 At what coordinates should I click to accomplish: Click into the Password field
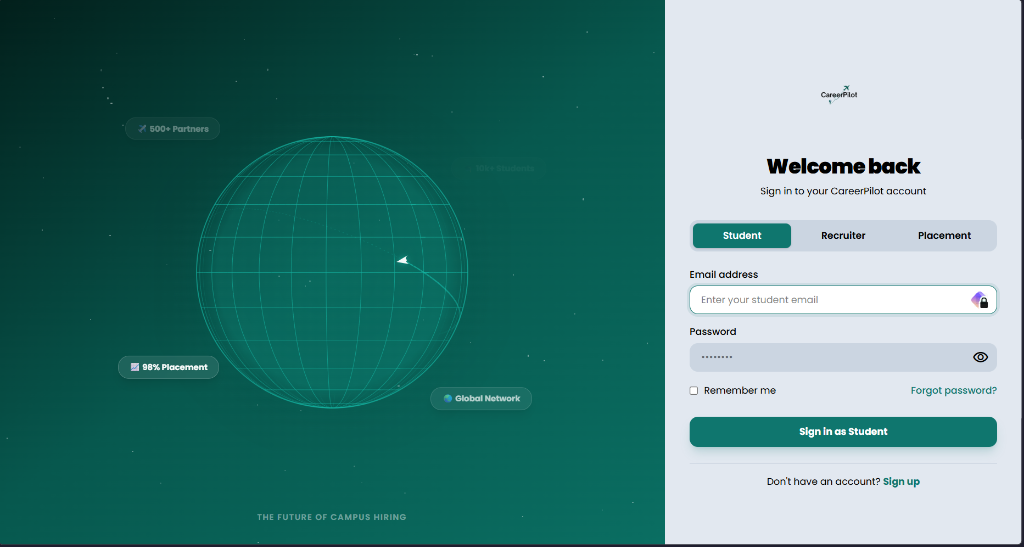click(842, 357)
